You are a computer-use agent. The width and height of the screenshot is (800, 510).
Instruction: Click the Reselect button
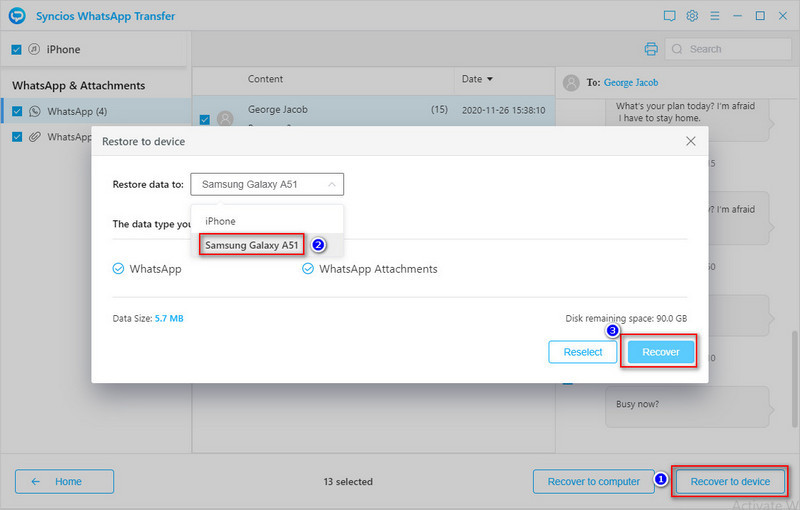[x=583, y=352]
